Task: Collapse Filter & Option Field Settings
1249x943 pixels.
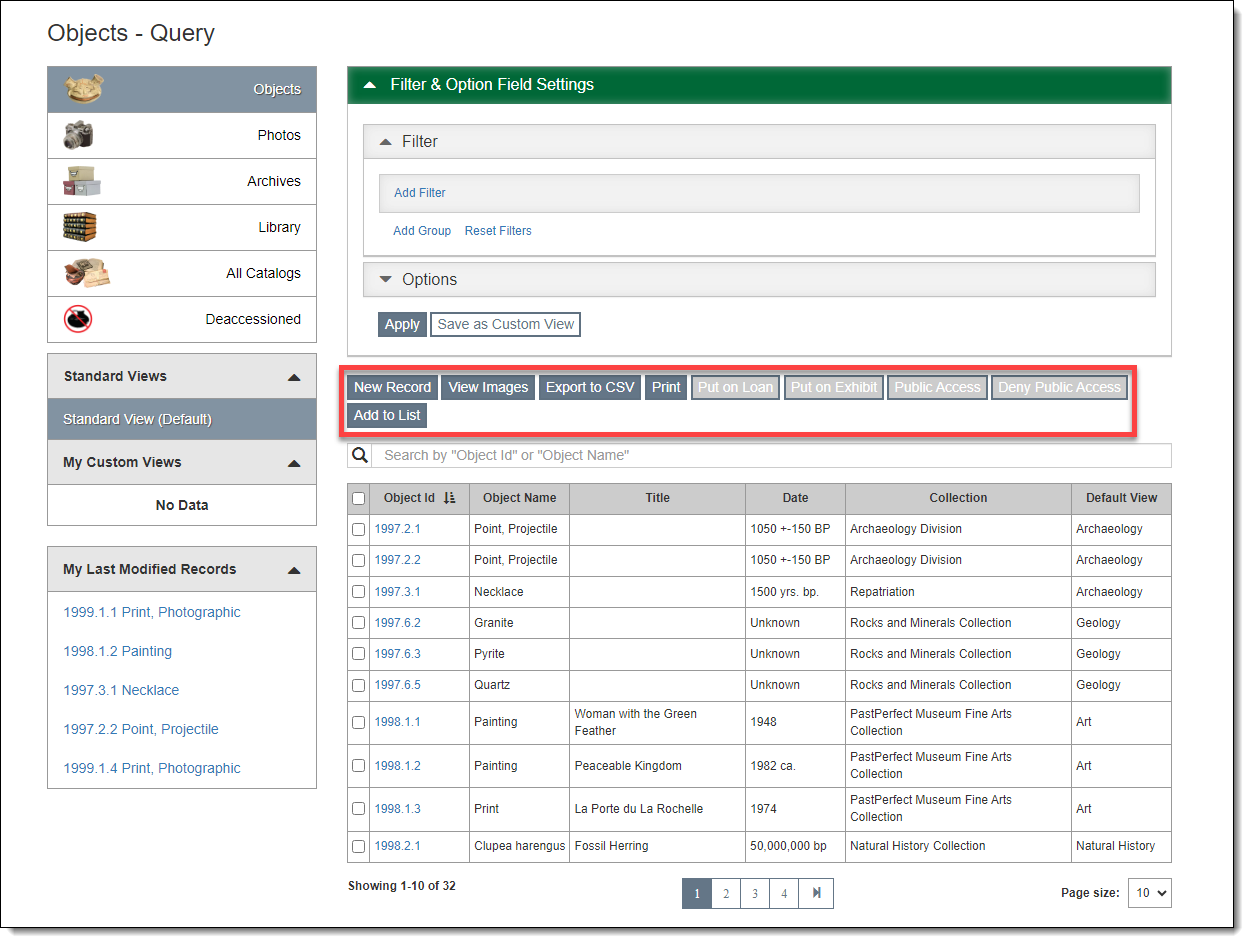Action: point(759,85)
